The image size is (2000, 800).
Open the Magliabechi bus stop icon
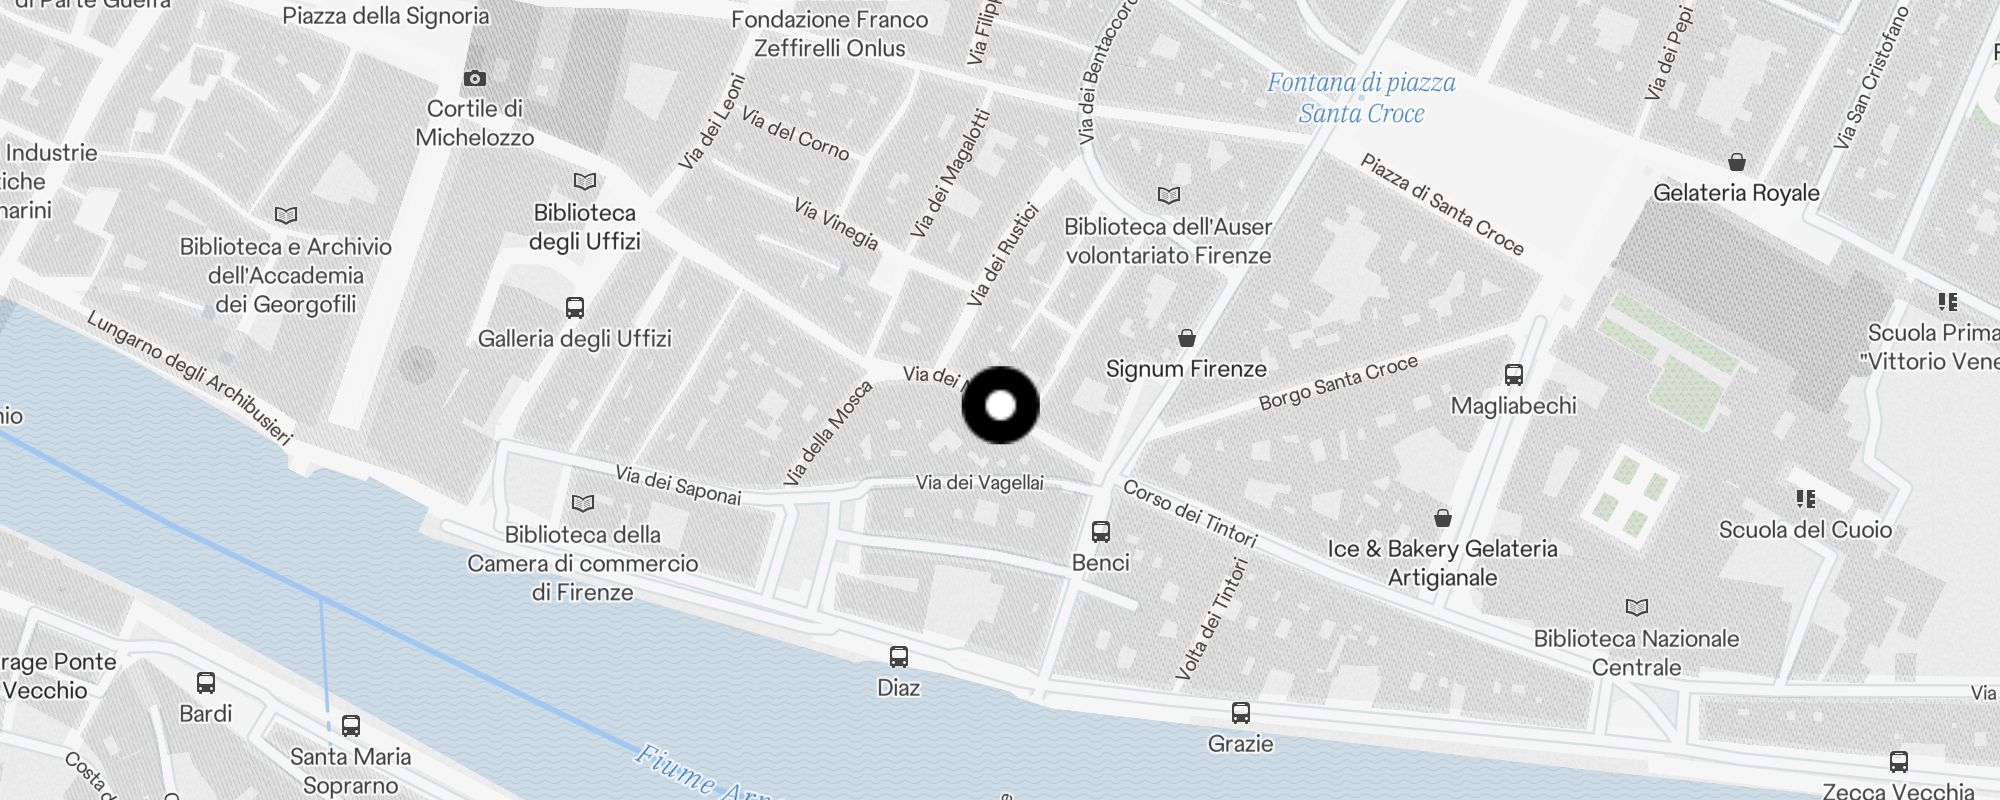[1514, 375]
